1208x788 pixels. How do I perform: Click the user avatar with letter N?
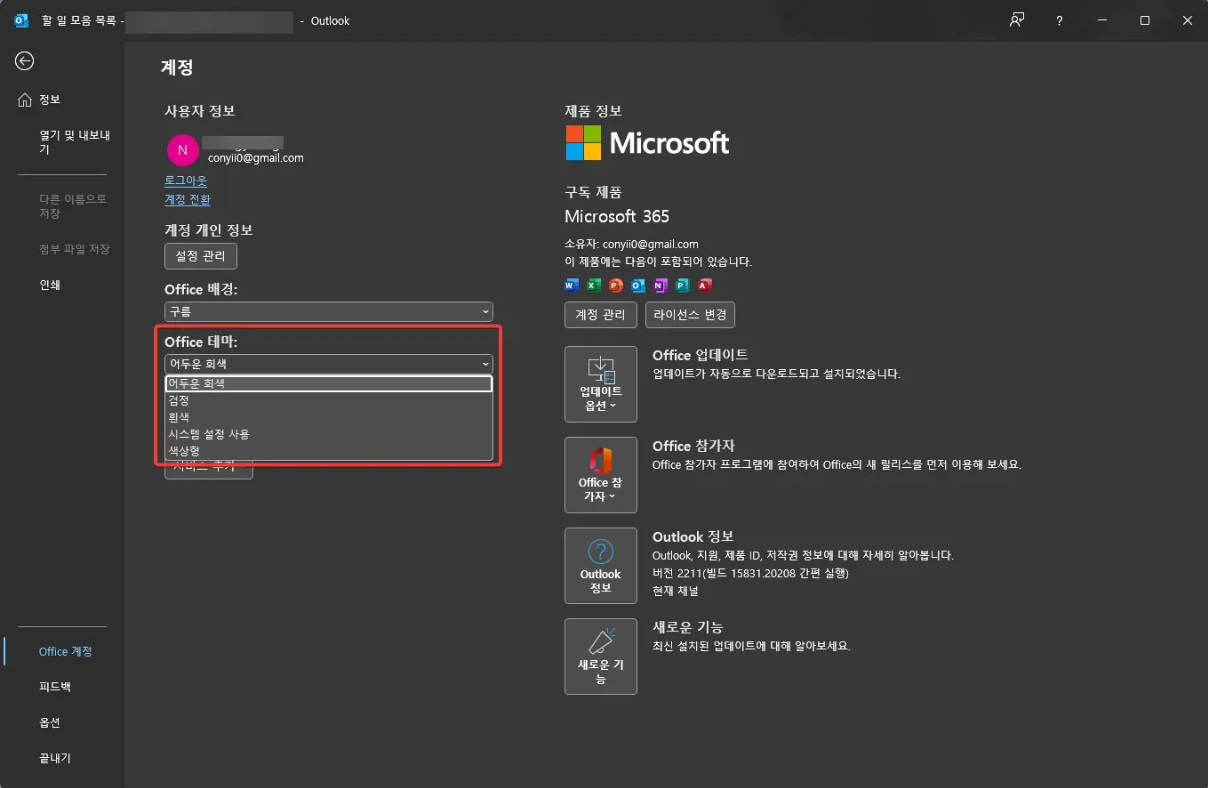pos(182,150)
